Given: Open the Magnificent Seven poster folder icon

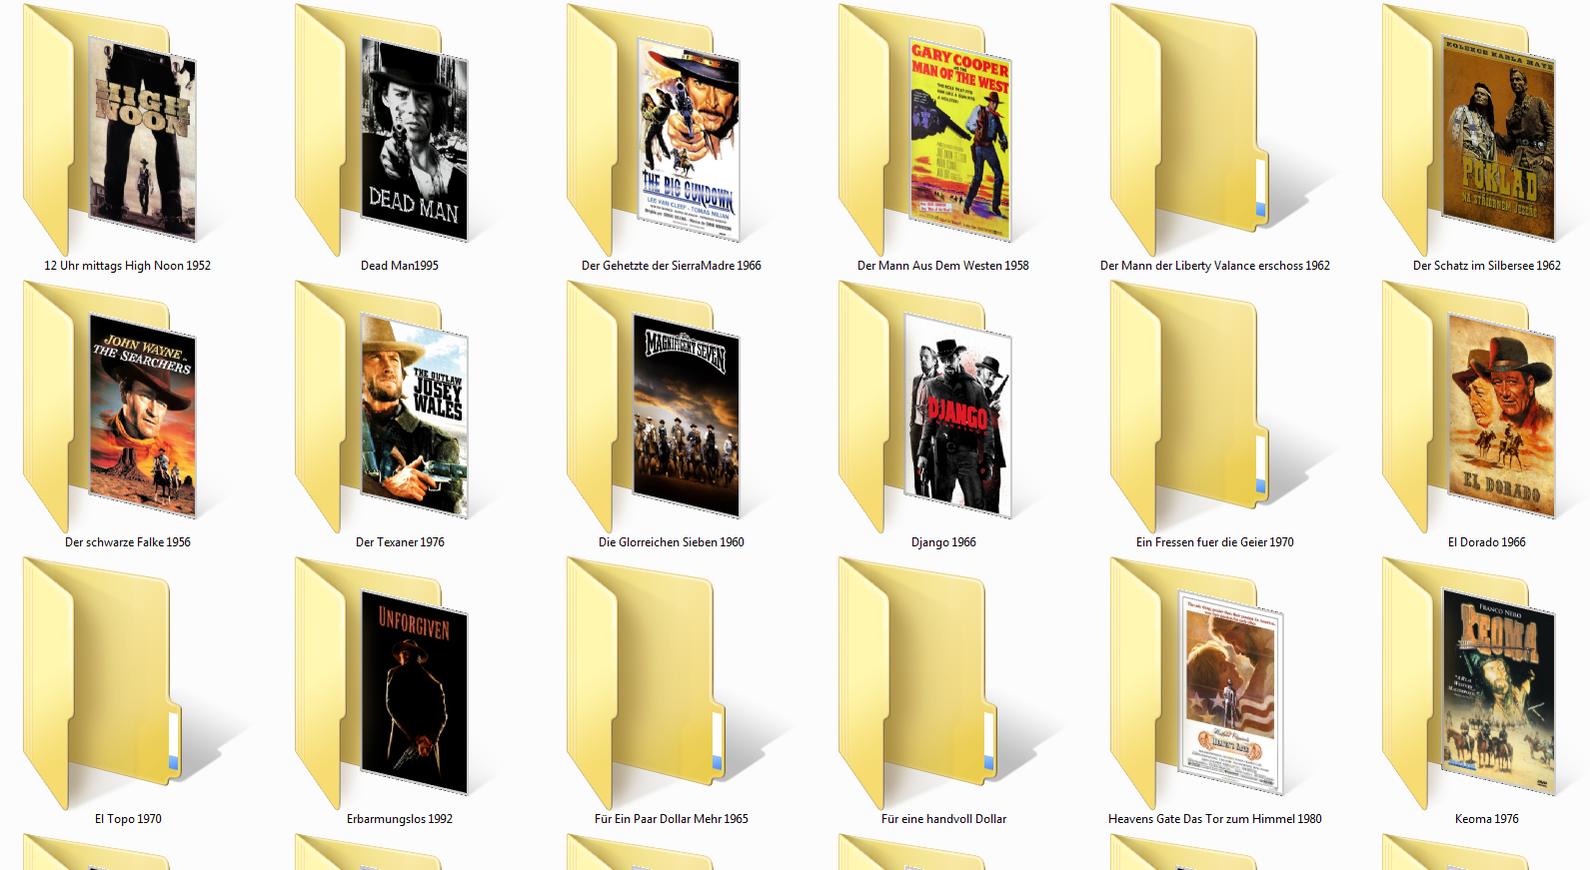Looking at the screenshot, I should (654, 407).
